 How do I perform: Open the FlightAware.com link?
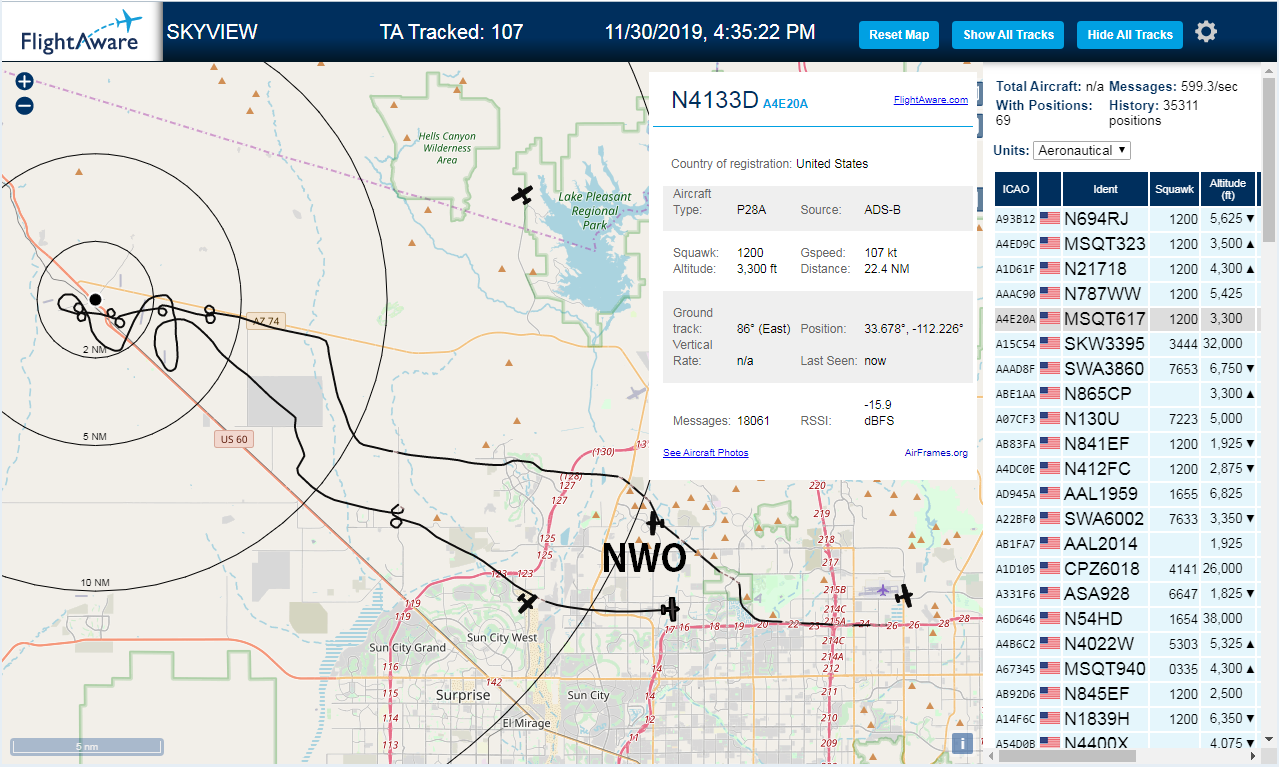point(930,100)
